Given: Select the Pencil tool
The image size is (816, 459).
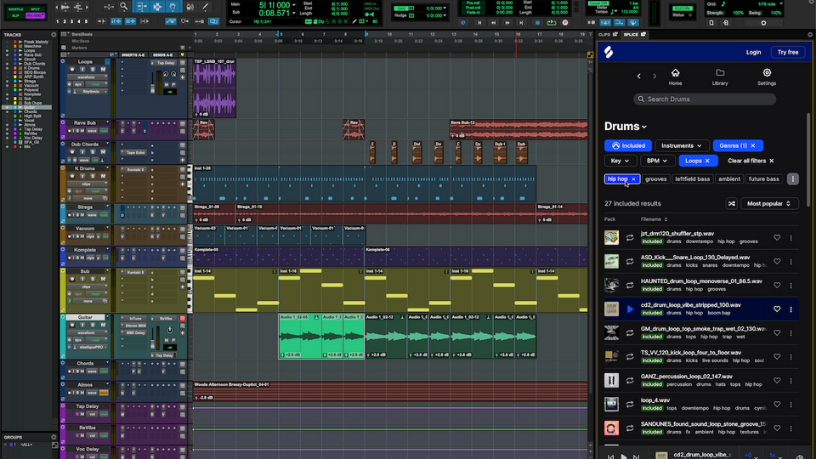Looking at the screenshot, I should [206, 7].
